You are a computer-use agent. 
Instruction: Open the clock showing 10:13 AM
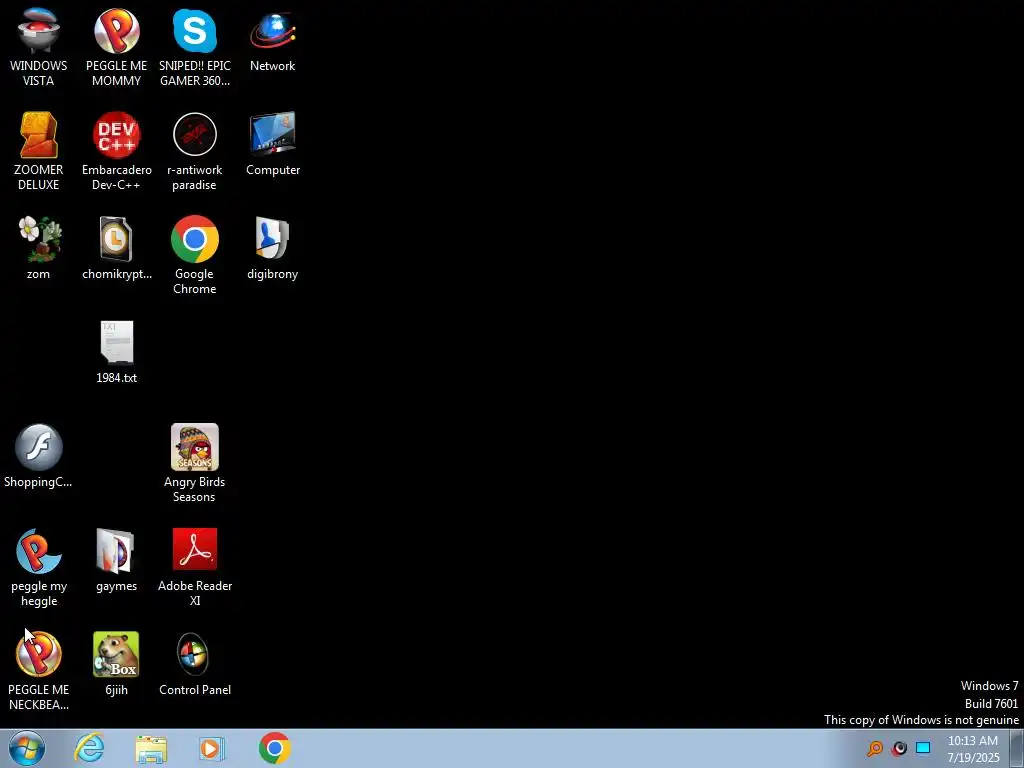click(x=973, y=749)
